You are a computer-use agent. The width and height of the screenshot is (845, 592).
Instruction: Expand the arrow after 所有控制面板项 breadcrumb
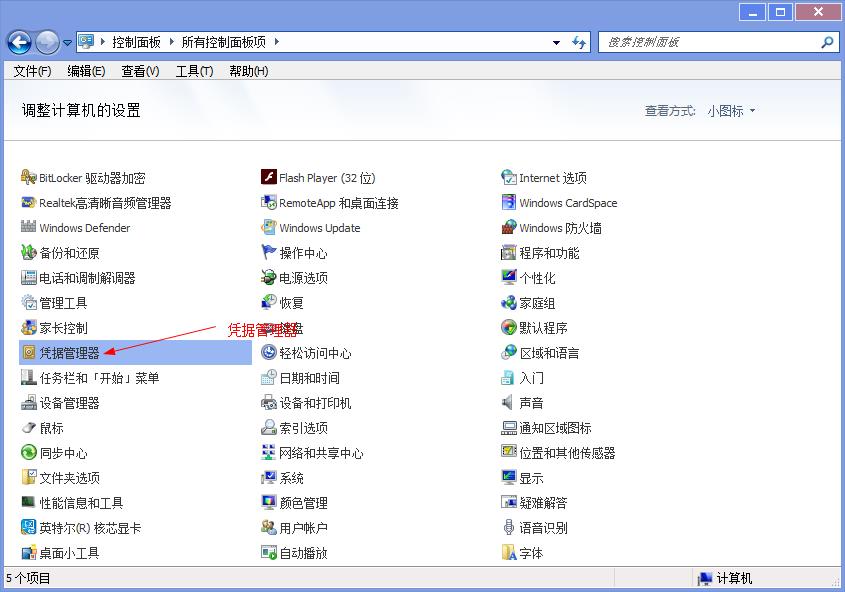[276, 41]
